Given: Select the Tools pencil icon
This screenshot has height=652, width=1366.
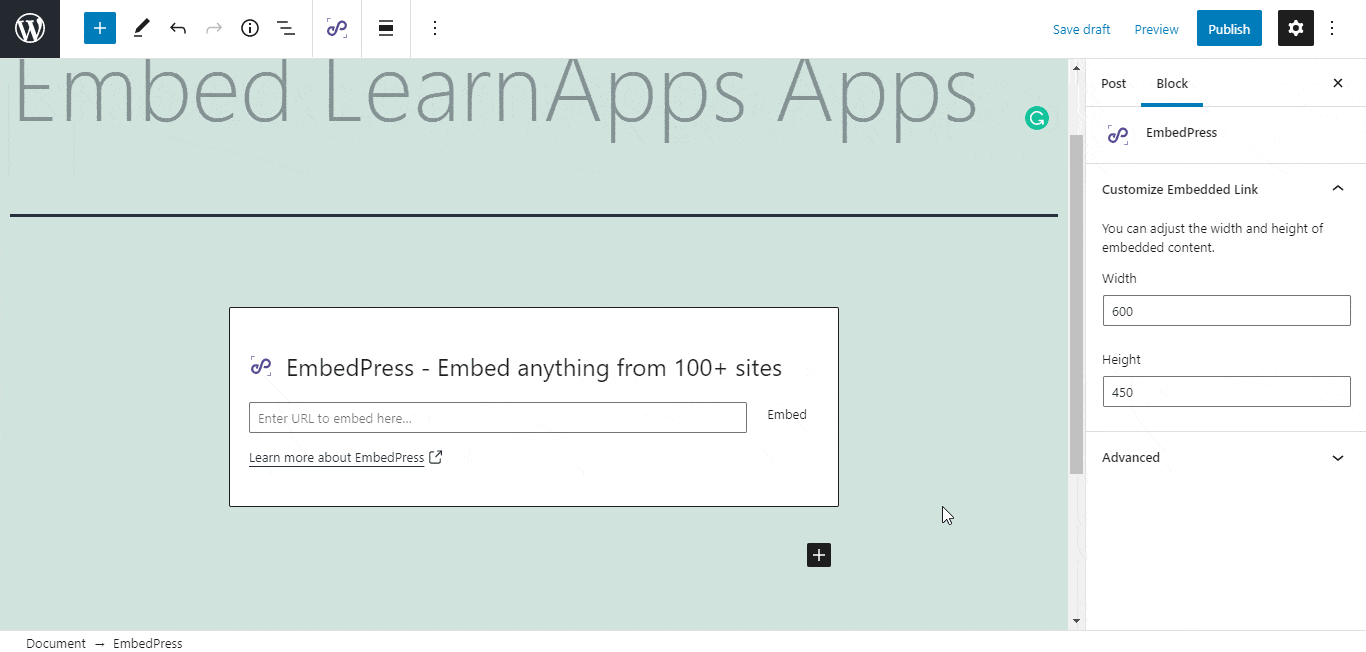Looking at the screenshot, I should (141, 28).
